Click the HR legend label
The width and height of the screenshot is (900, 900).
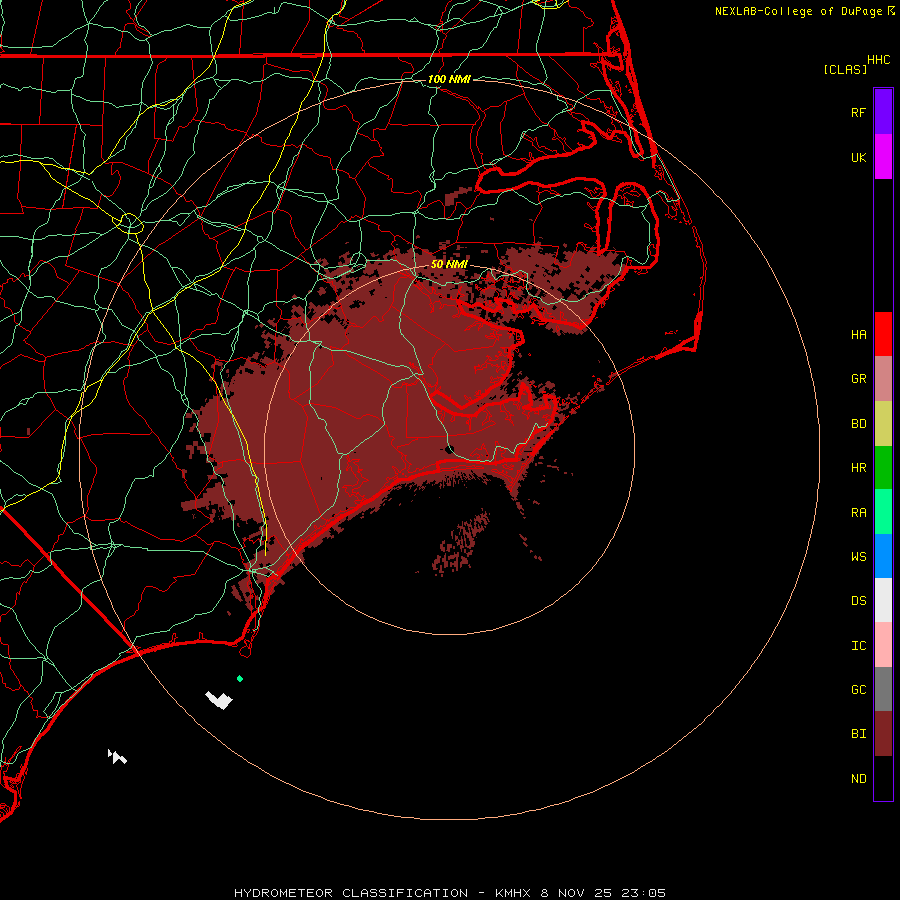click(858, 468)
